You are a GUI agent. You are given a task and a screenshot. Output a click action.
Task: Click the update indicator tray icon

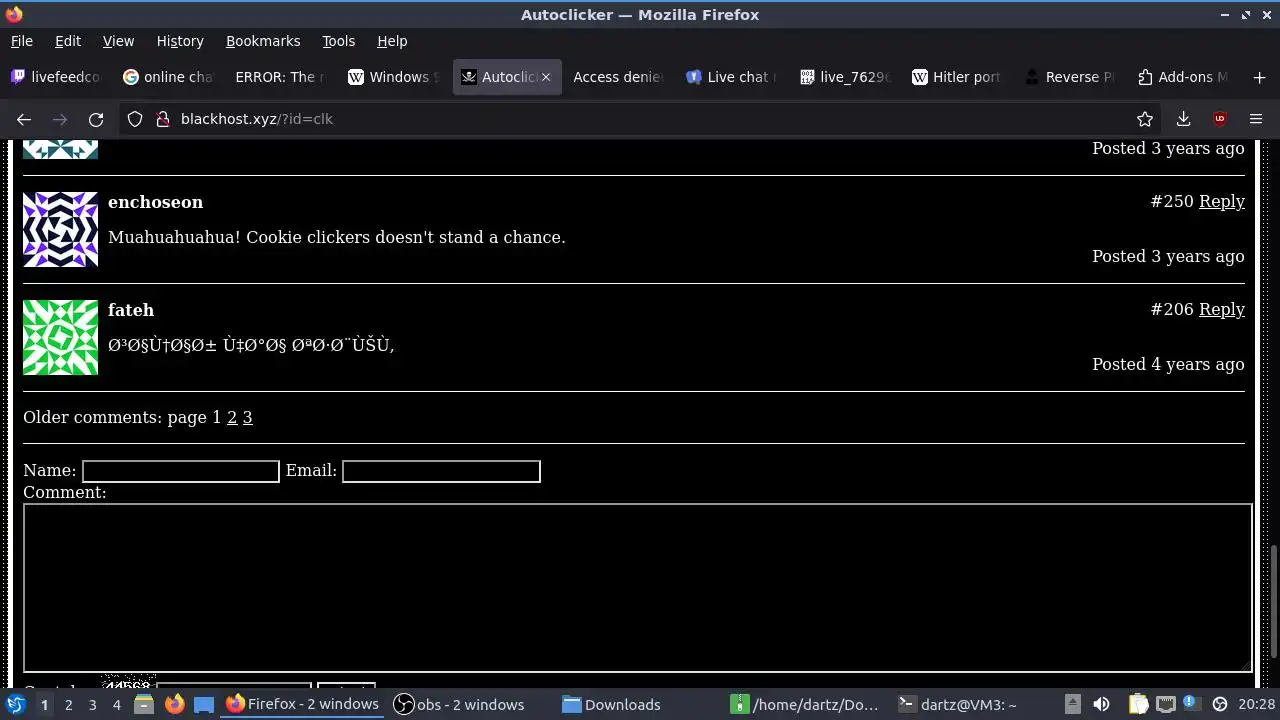1219,704
